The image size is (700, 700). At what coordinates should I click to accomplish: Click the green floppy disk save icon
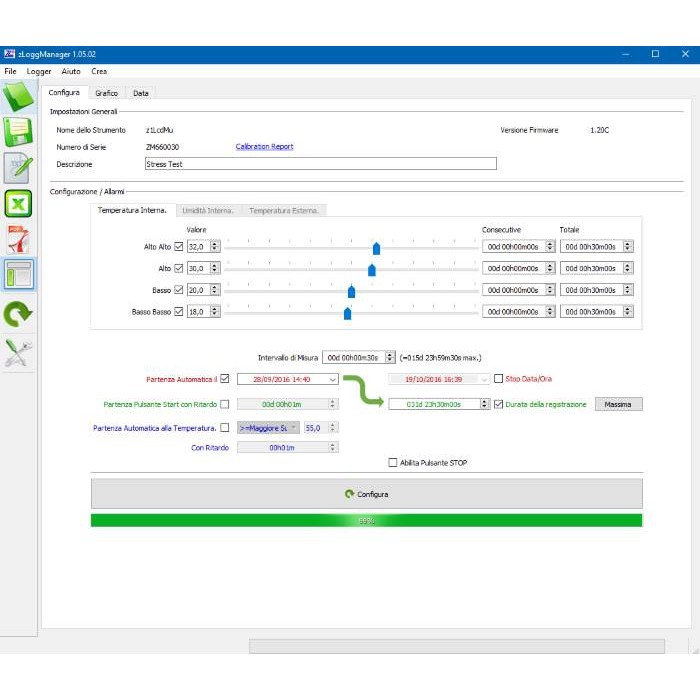pos(18,132)
